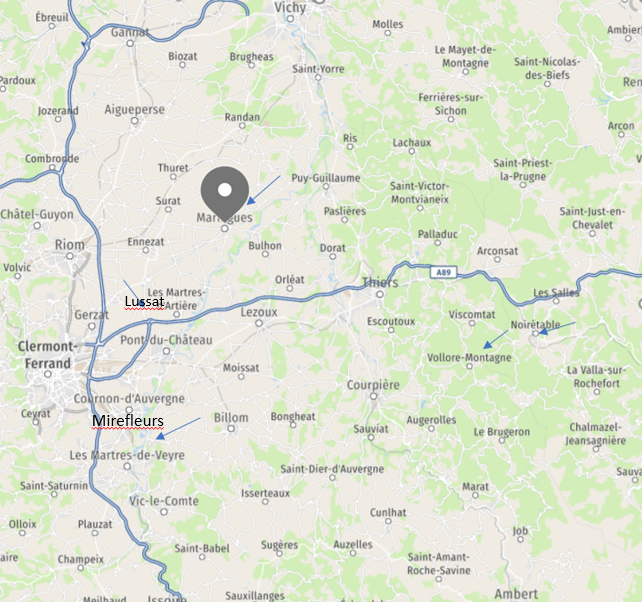The height and width of the screenshot is (602, 642).
Task: Click the Lezoux town marker circle
Action: tap(259, 324)
